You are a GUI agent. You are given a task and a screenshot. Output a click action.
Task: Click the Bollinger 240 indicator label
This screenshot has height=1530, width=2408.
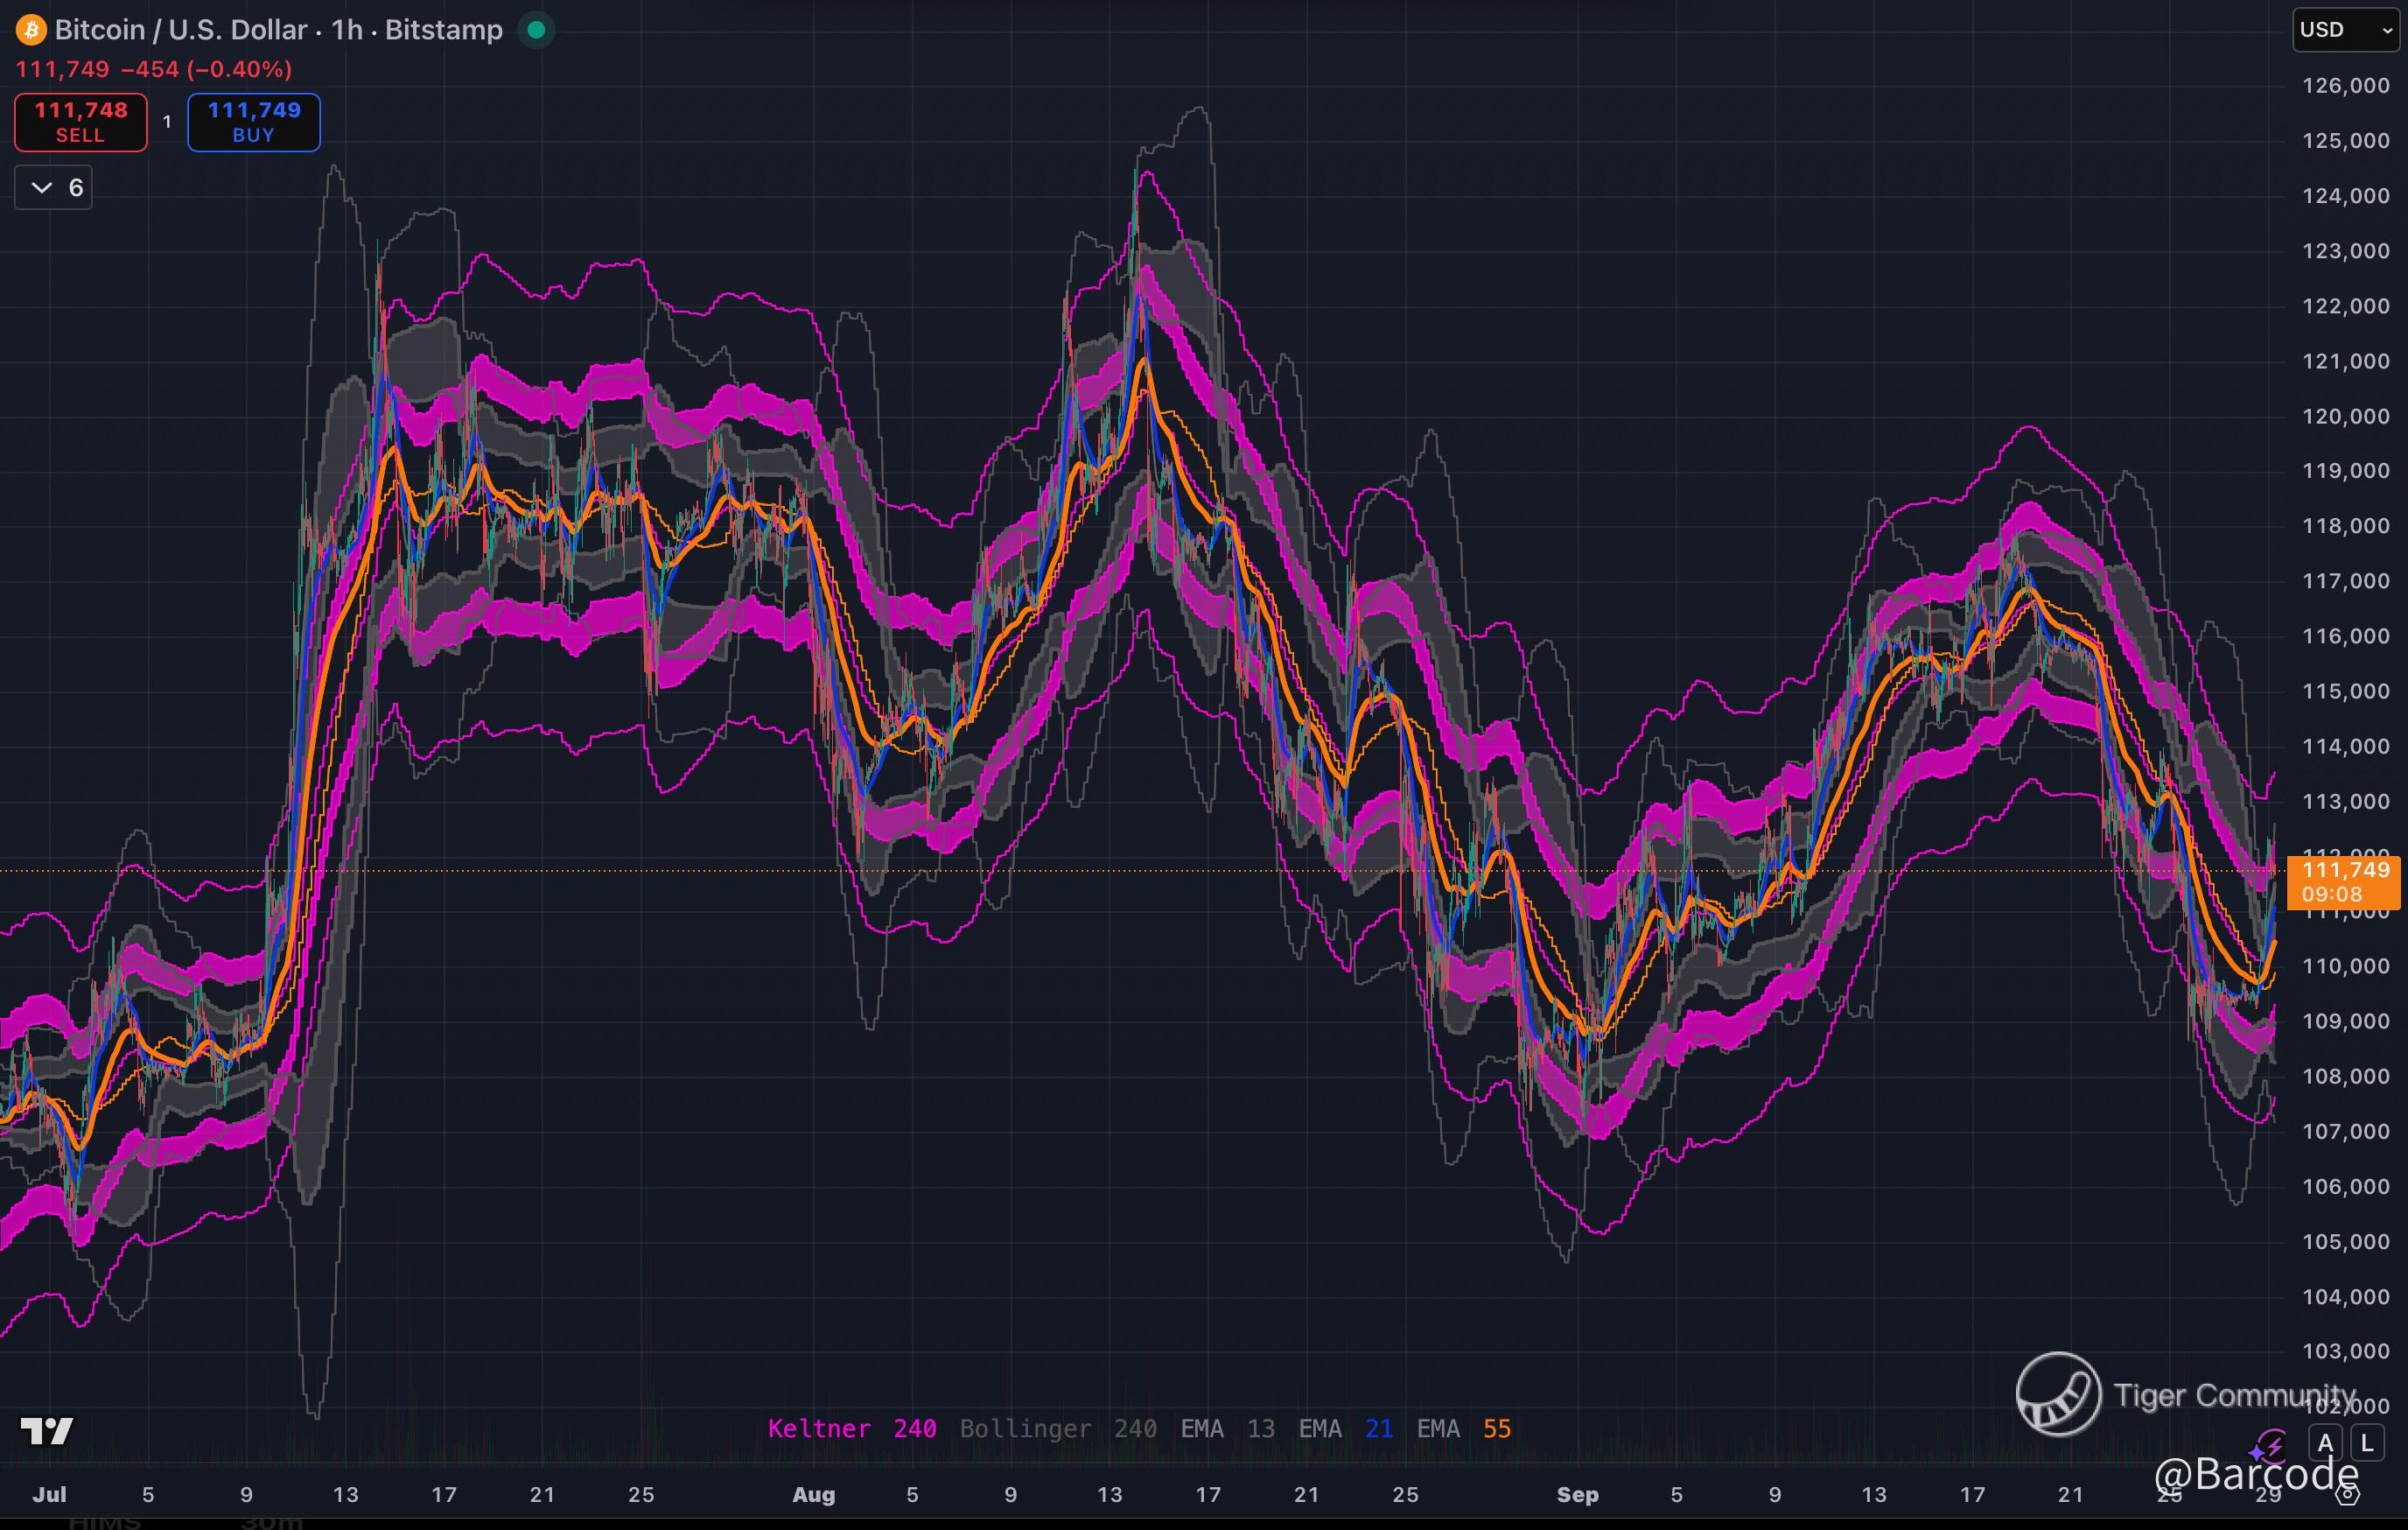tap(1057, 1429)
